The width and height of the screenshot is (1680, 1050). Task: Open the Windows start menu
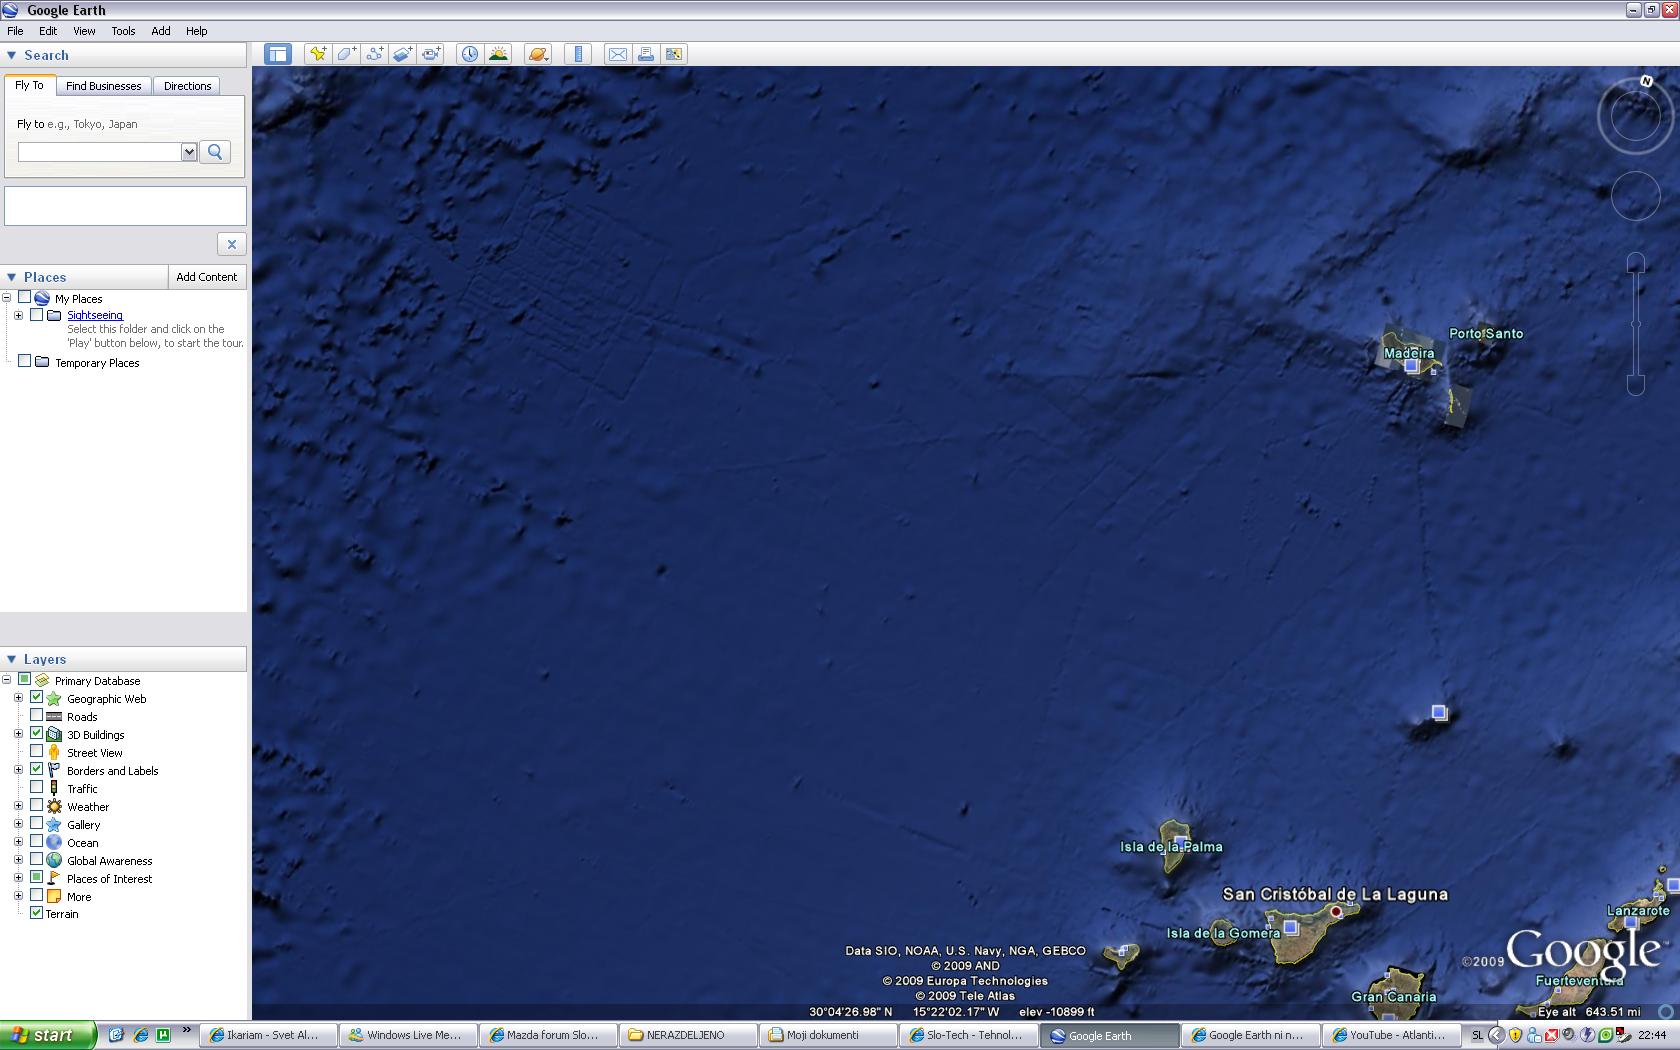pyautogui.click(x=48, y=1035)
